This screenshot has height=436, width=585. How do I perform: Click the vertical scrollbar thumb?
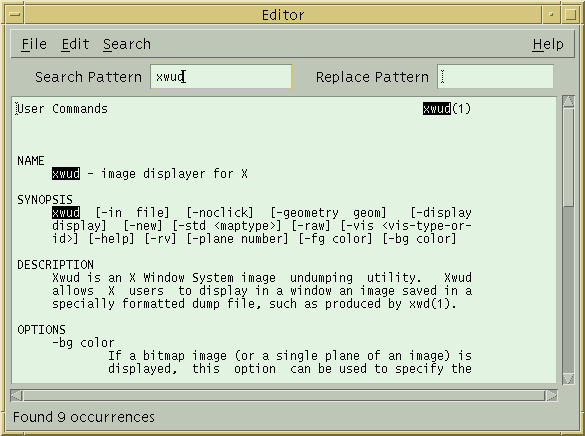(x=568, y=157)
